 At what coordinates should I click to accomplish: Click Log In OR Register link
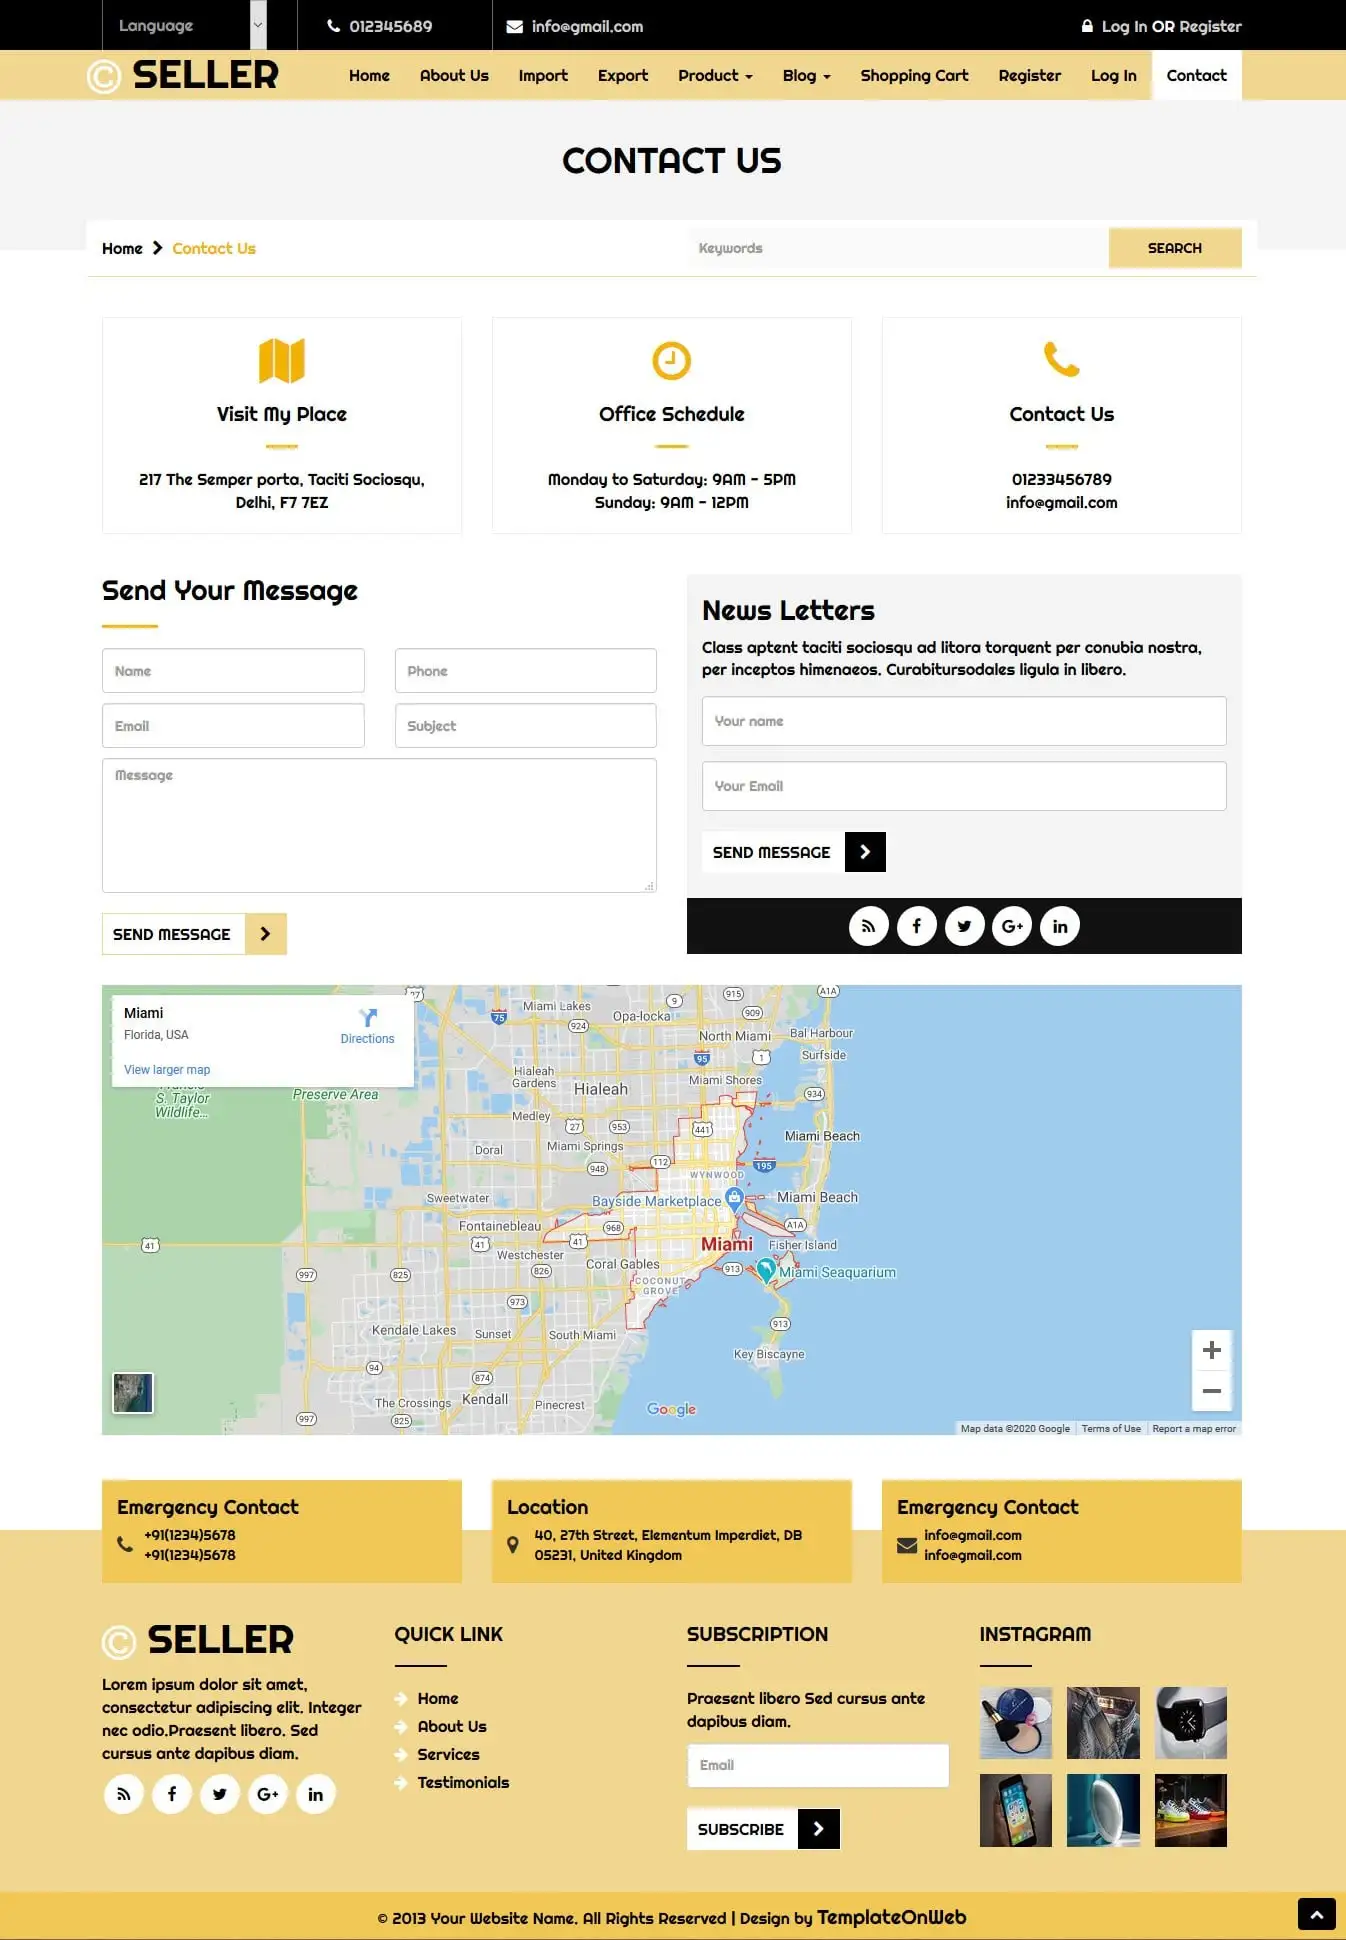click(x=1161, y=26)
